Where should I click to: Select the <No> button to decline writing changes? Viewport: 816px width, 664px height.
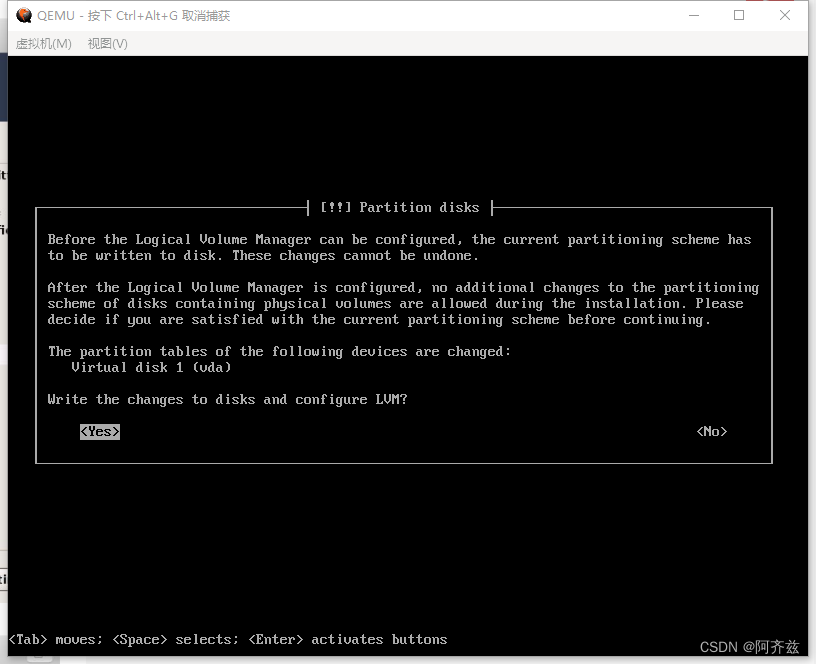711,431
